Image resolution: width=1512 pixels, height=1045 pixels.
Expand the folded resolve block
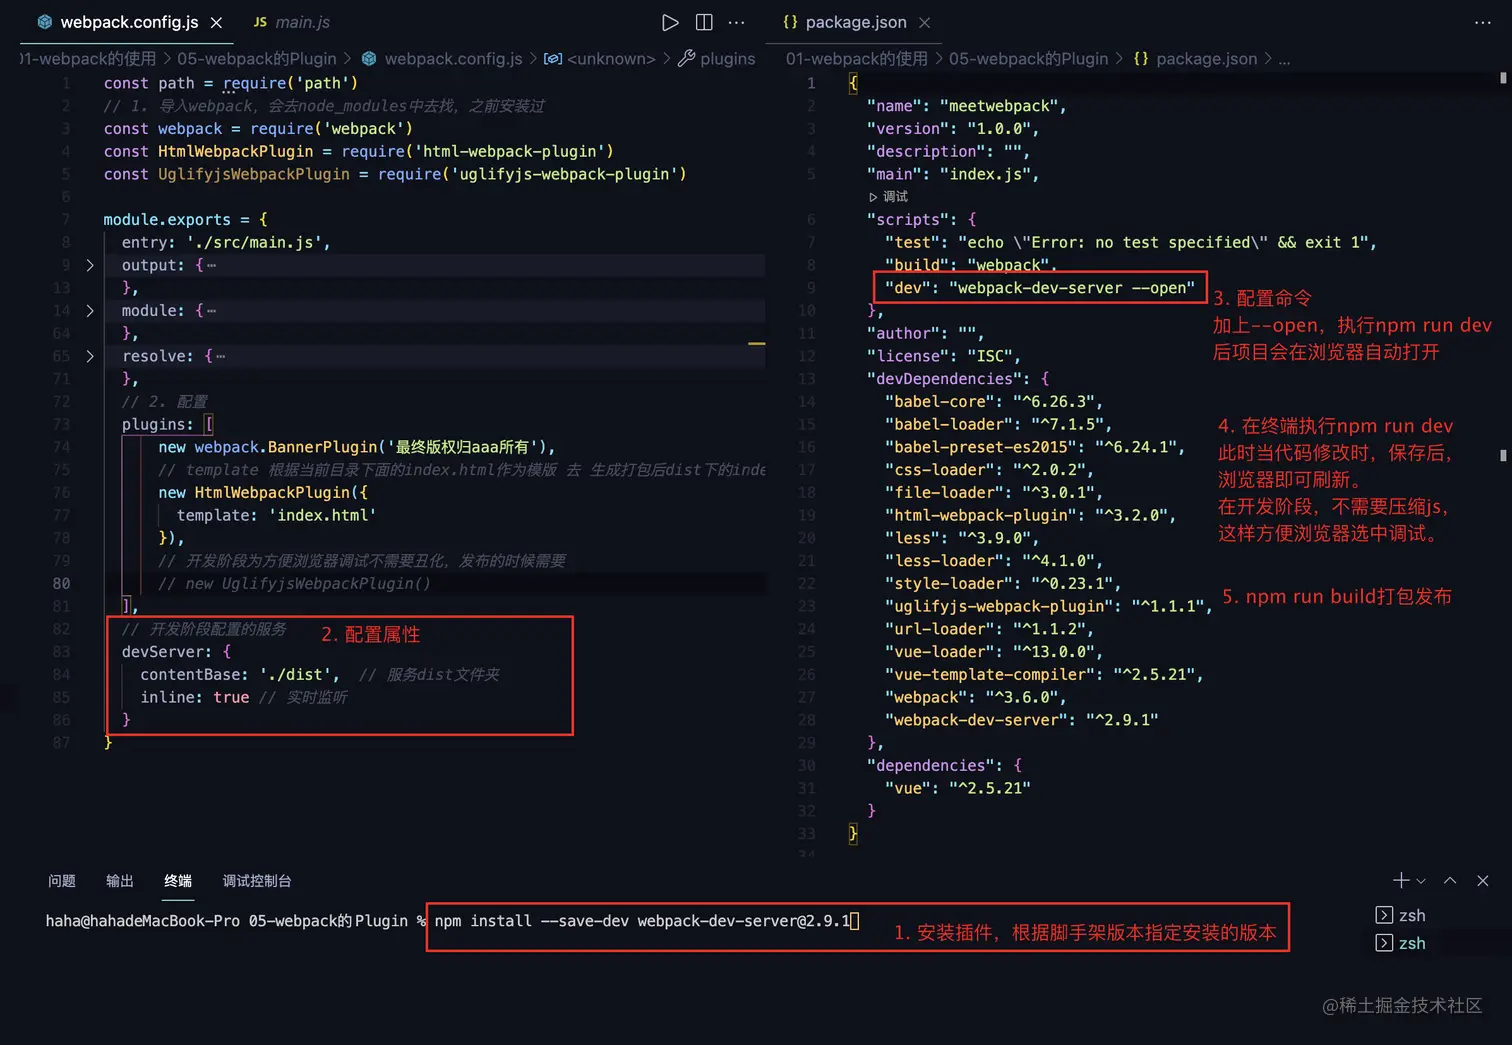[x=90, y=356]
